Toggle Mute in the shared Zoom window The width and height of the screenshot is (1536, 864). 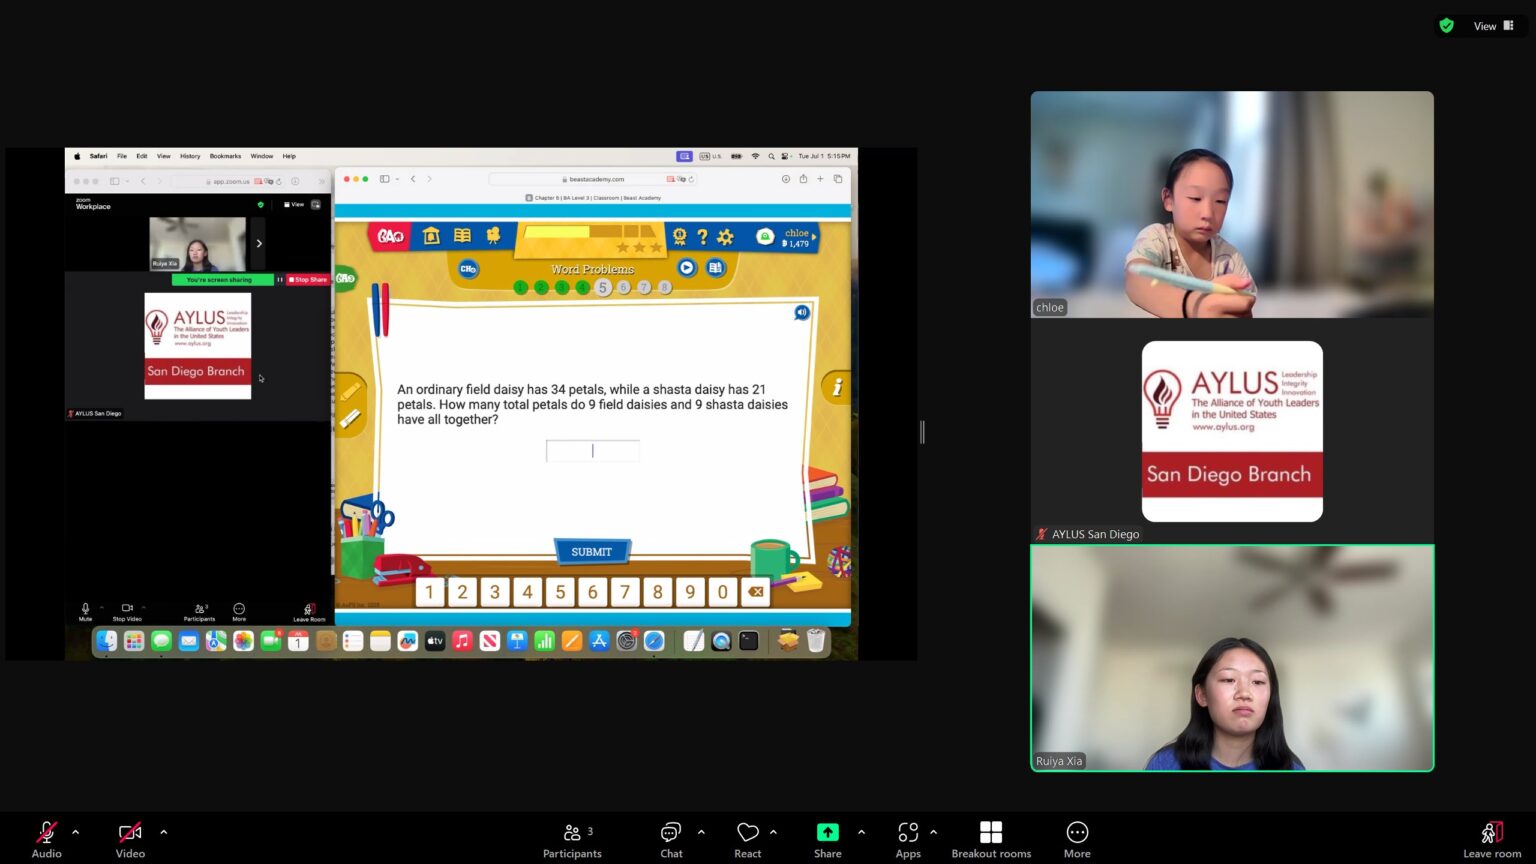(85, 611)
